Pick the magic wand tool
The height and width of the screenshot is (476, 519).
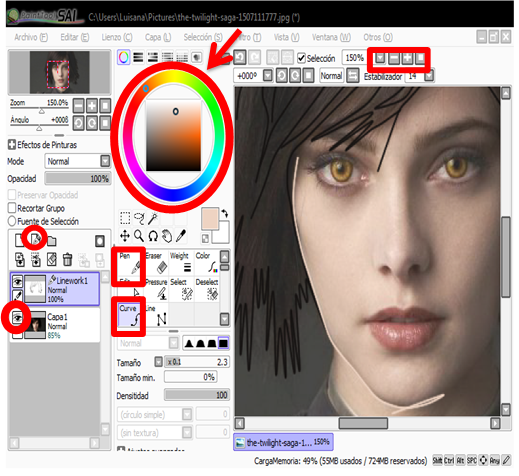click(x=153, y=219)
